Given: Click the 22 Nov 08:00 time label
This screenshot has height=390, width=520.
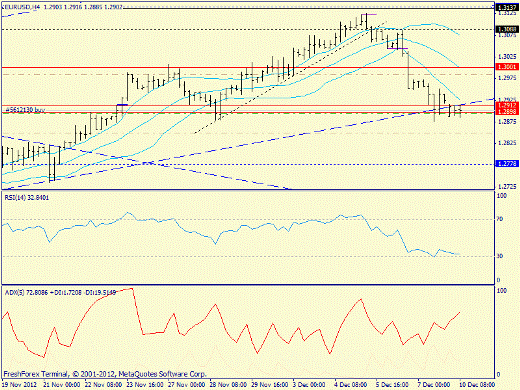Looking at the screenshot, I should coord(103,385).
